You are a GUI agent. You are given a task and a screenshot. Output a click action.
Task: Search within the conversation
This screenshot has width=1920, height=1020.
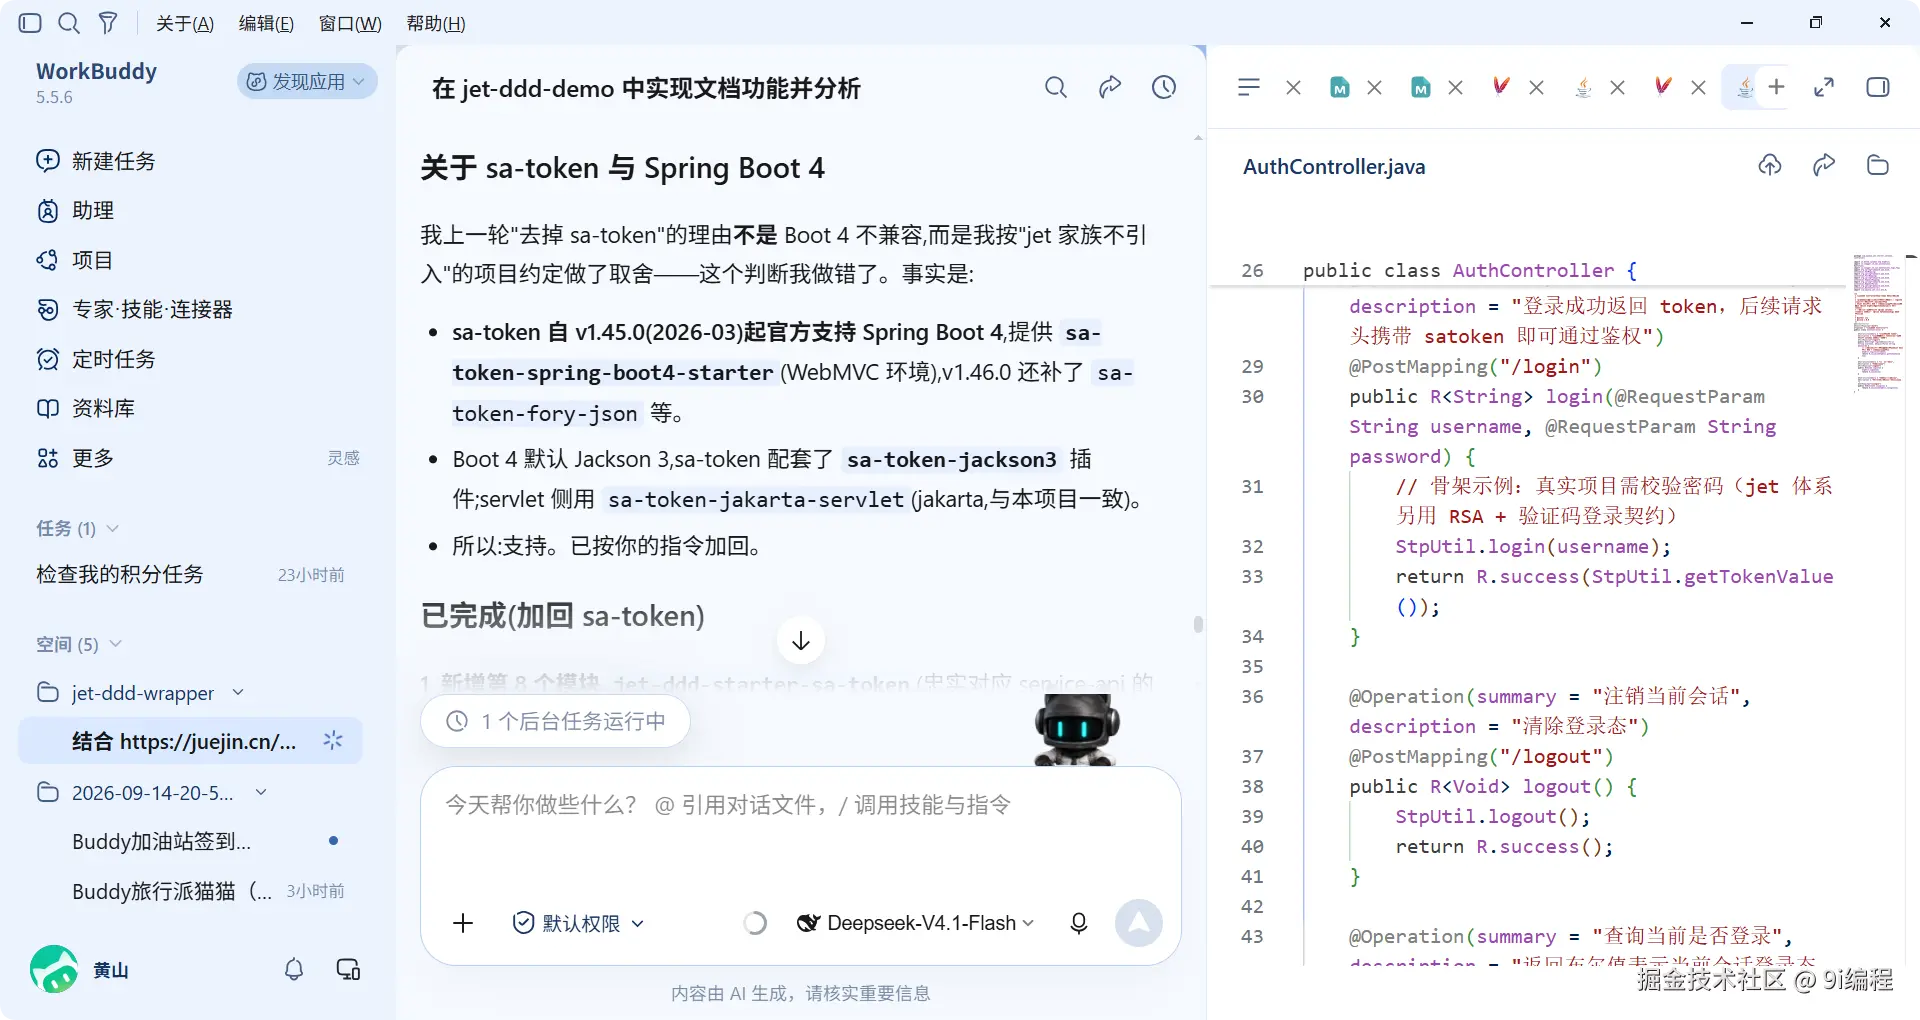point(1056,87)
